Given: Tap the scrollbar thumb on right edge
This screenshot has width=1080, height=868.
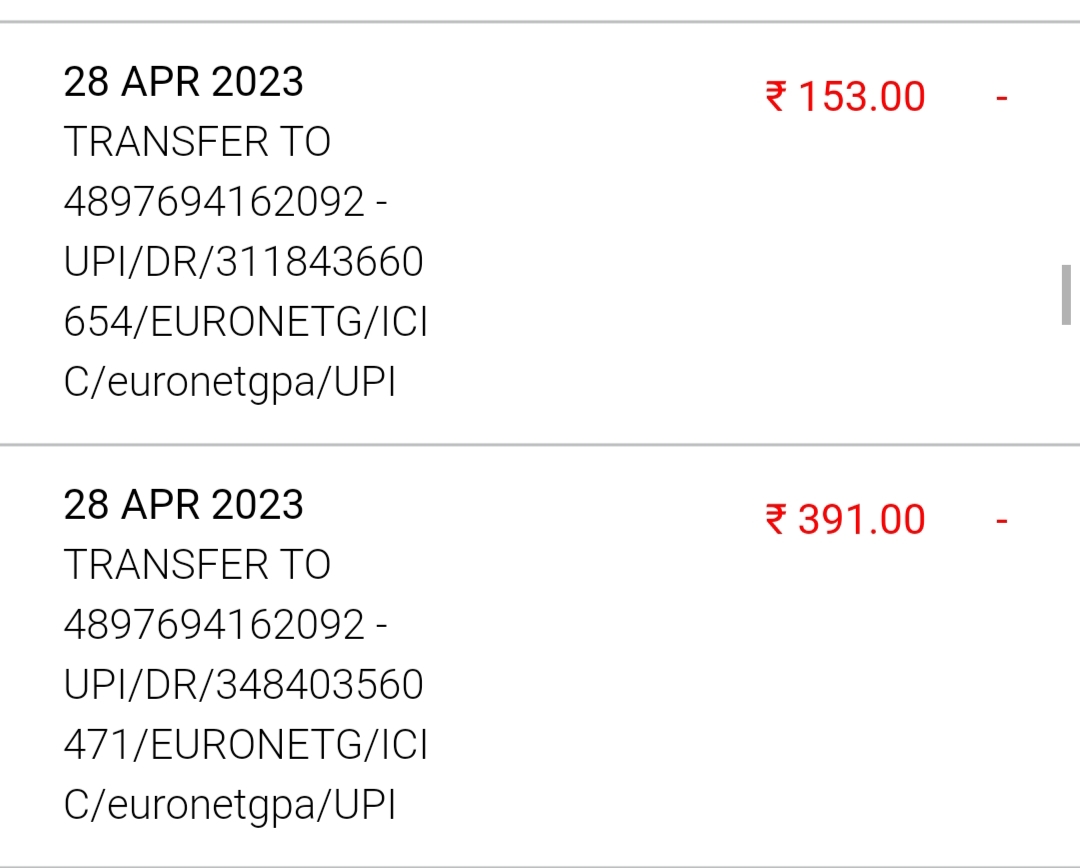Looking at the screenshot, I should 1066,295.
